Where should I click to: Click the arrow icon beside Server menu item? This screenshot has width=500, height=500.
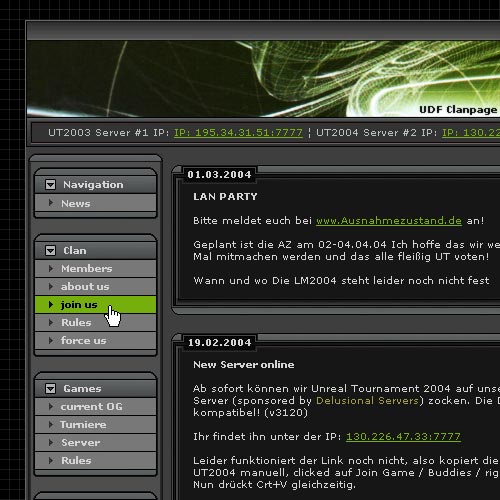click(51, 442)
